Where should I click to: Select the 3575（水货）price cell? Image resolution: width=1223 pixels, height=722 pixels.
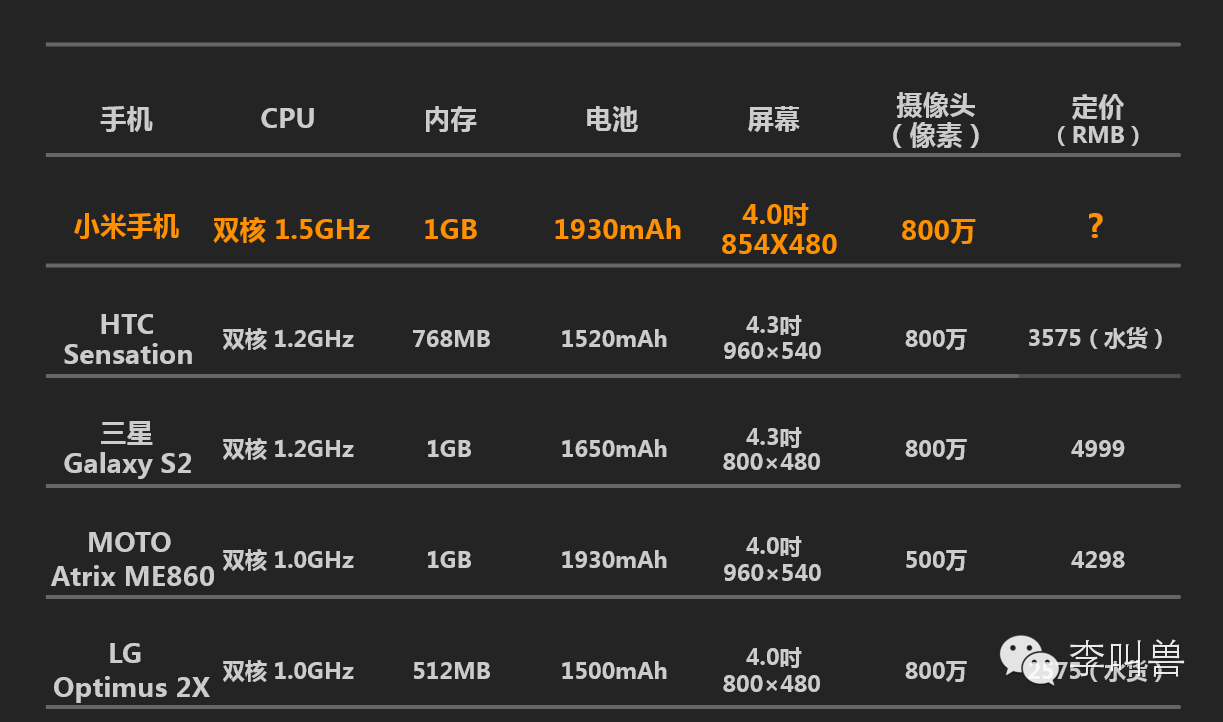(1098, 338)
